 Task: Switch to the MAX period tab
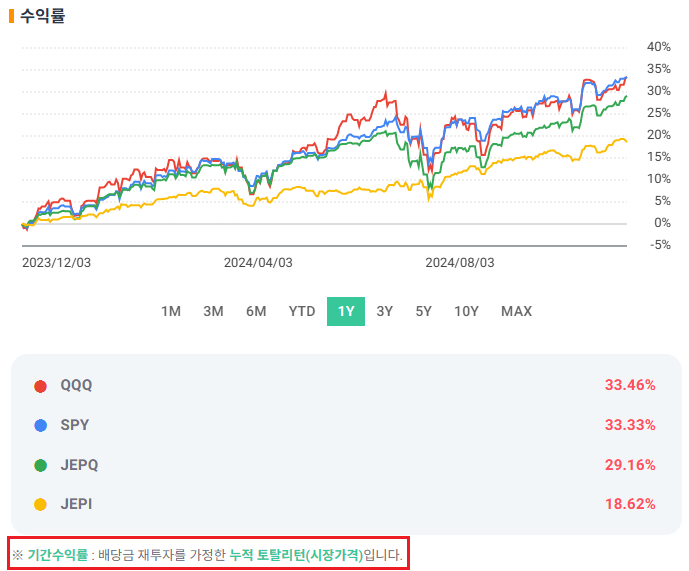[x=516, y=311]
